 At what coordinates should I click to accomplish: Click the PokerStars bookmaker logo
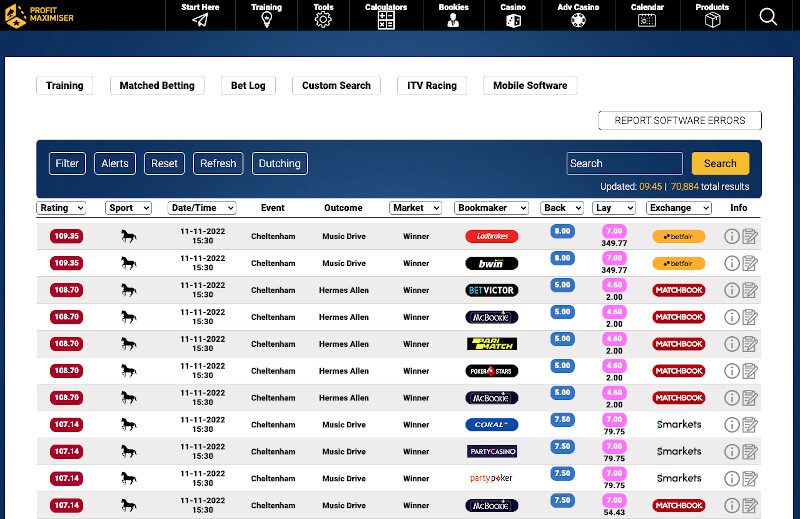coord(492,371)
